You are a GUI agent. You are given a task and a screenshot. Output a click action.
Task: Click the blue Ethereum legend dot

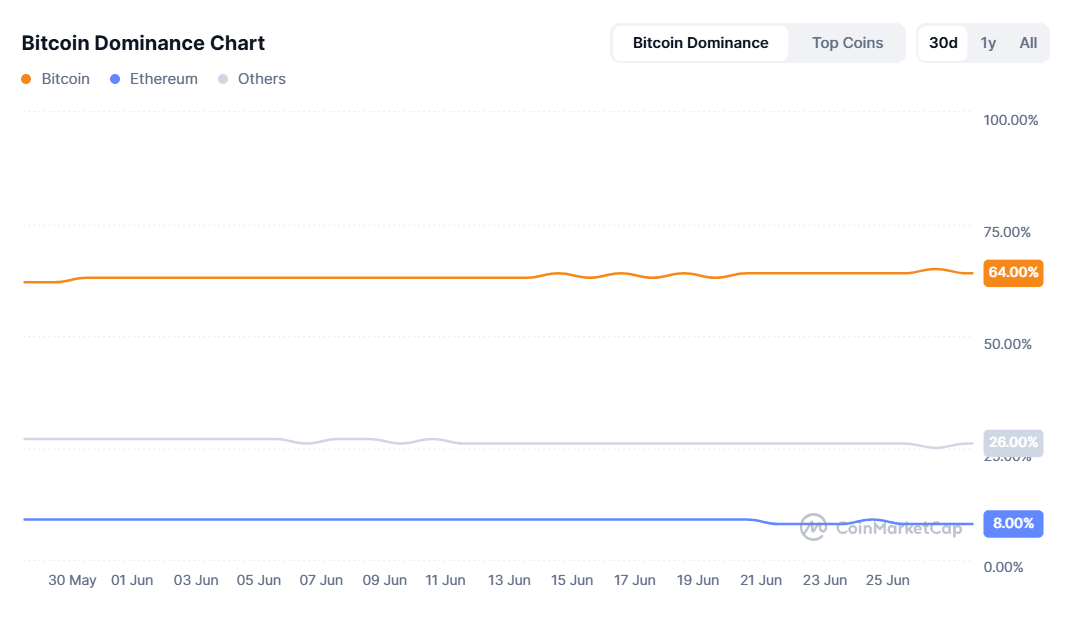click(x=113, y=78)
